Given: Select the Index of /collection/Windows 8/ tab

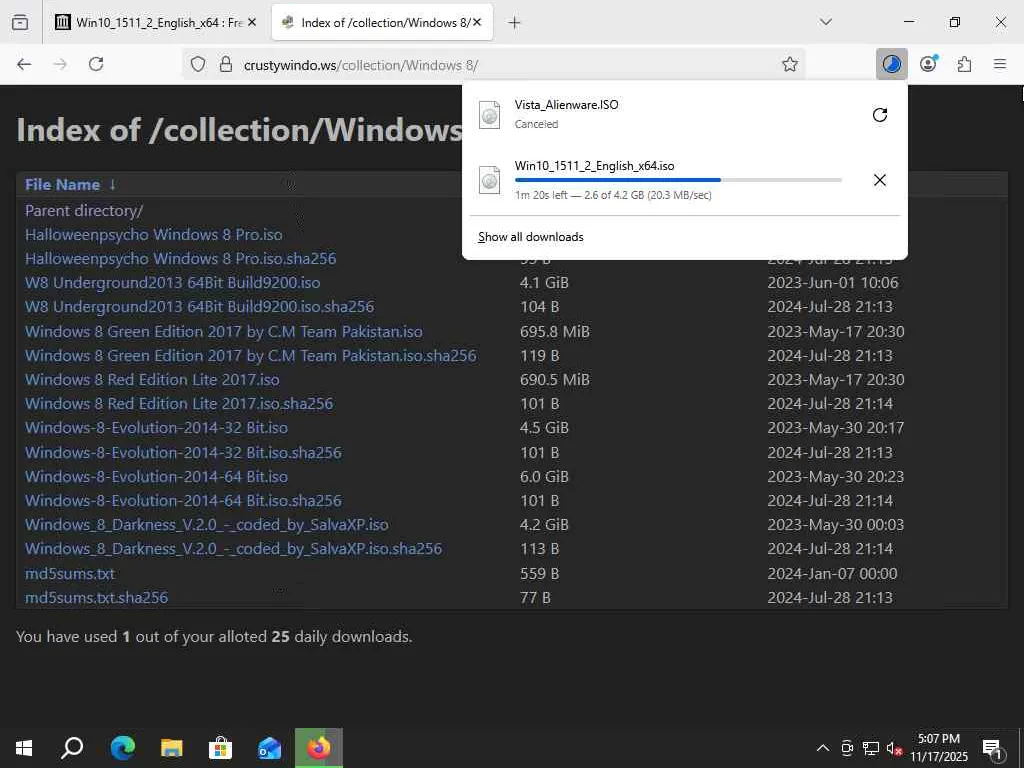Looking at the screenshot, I should (382, 23).
